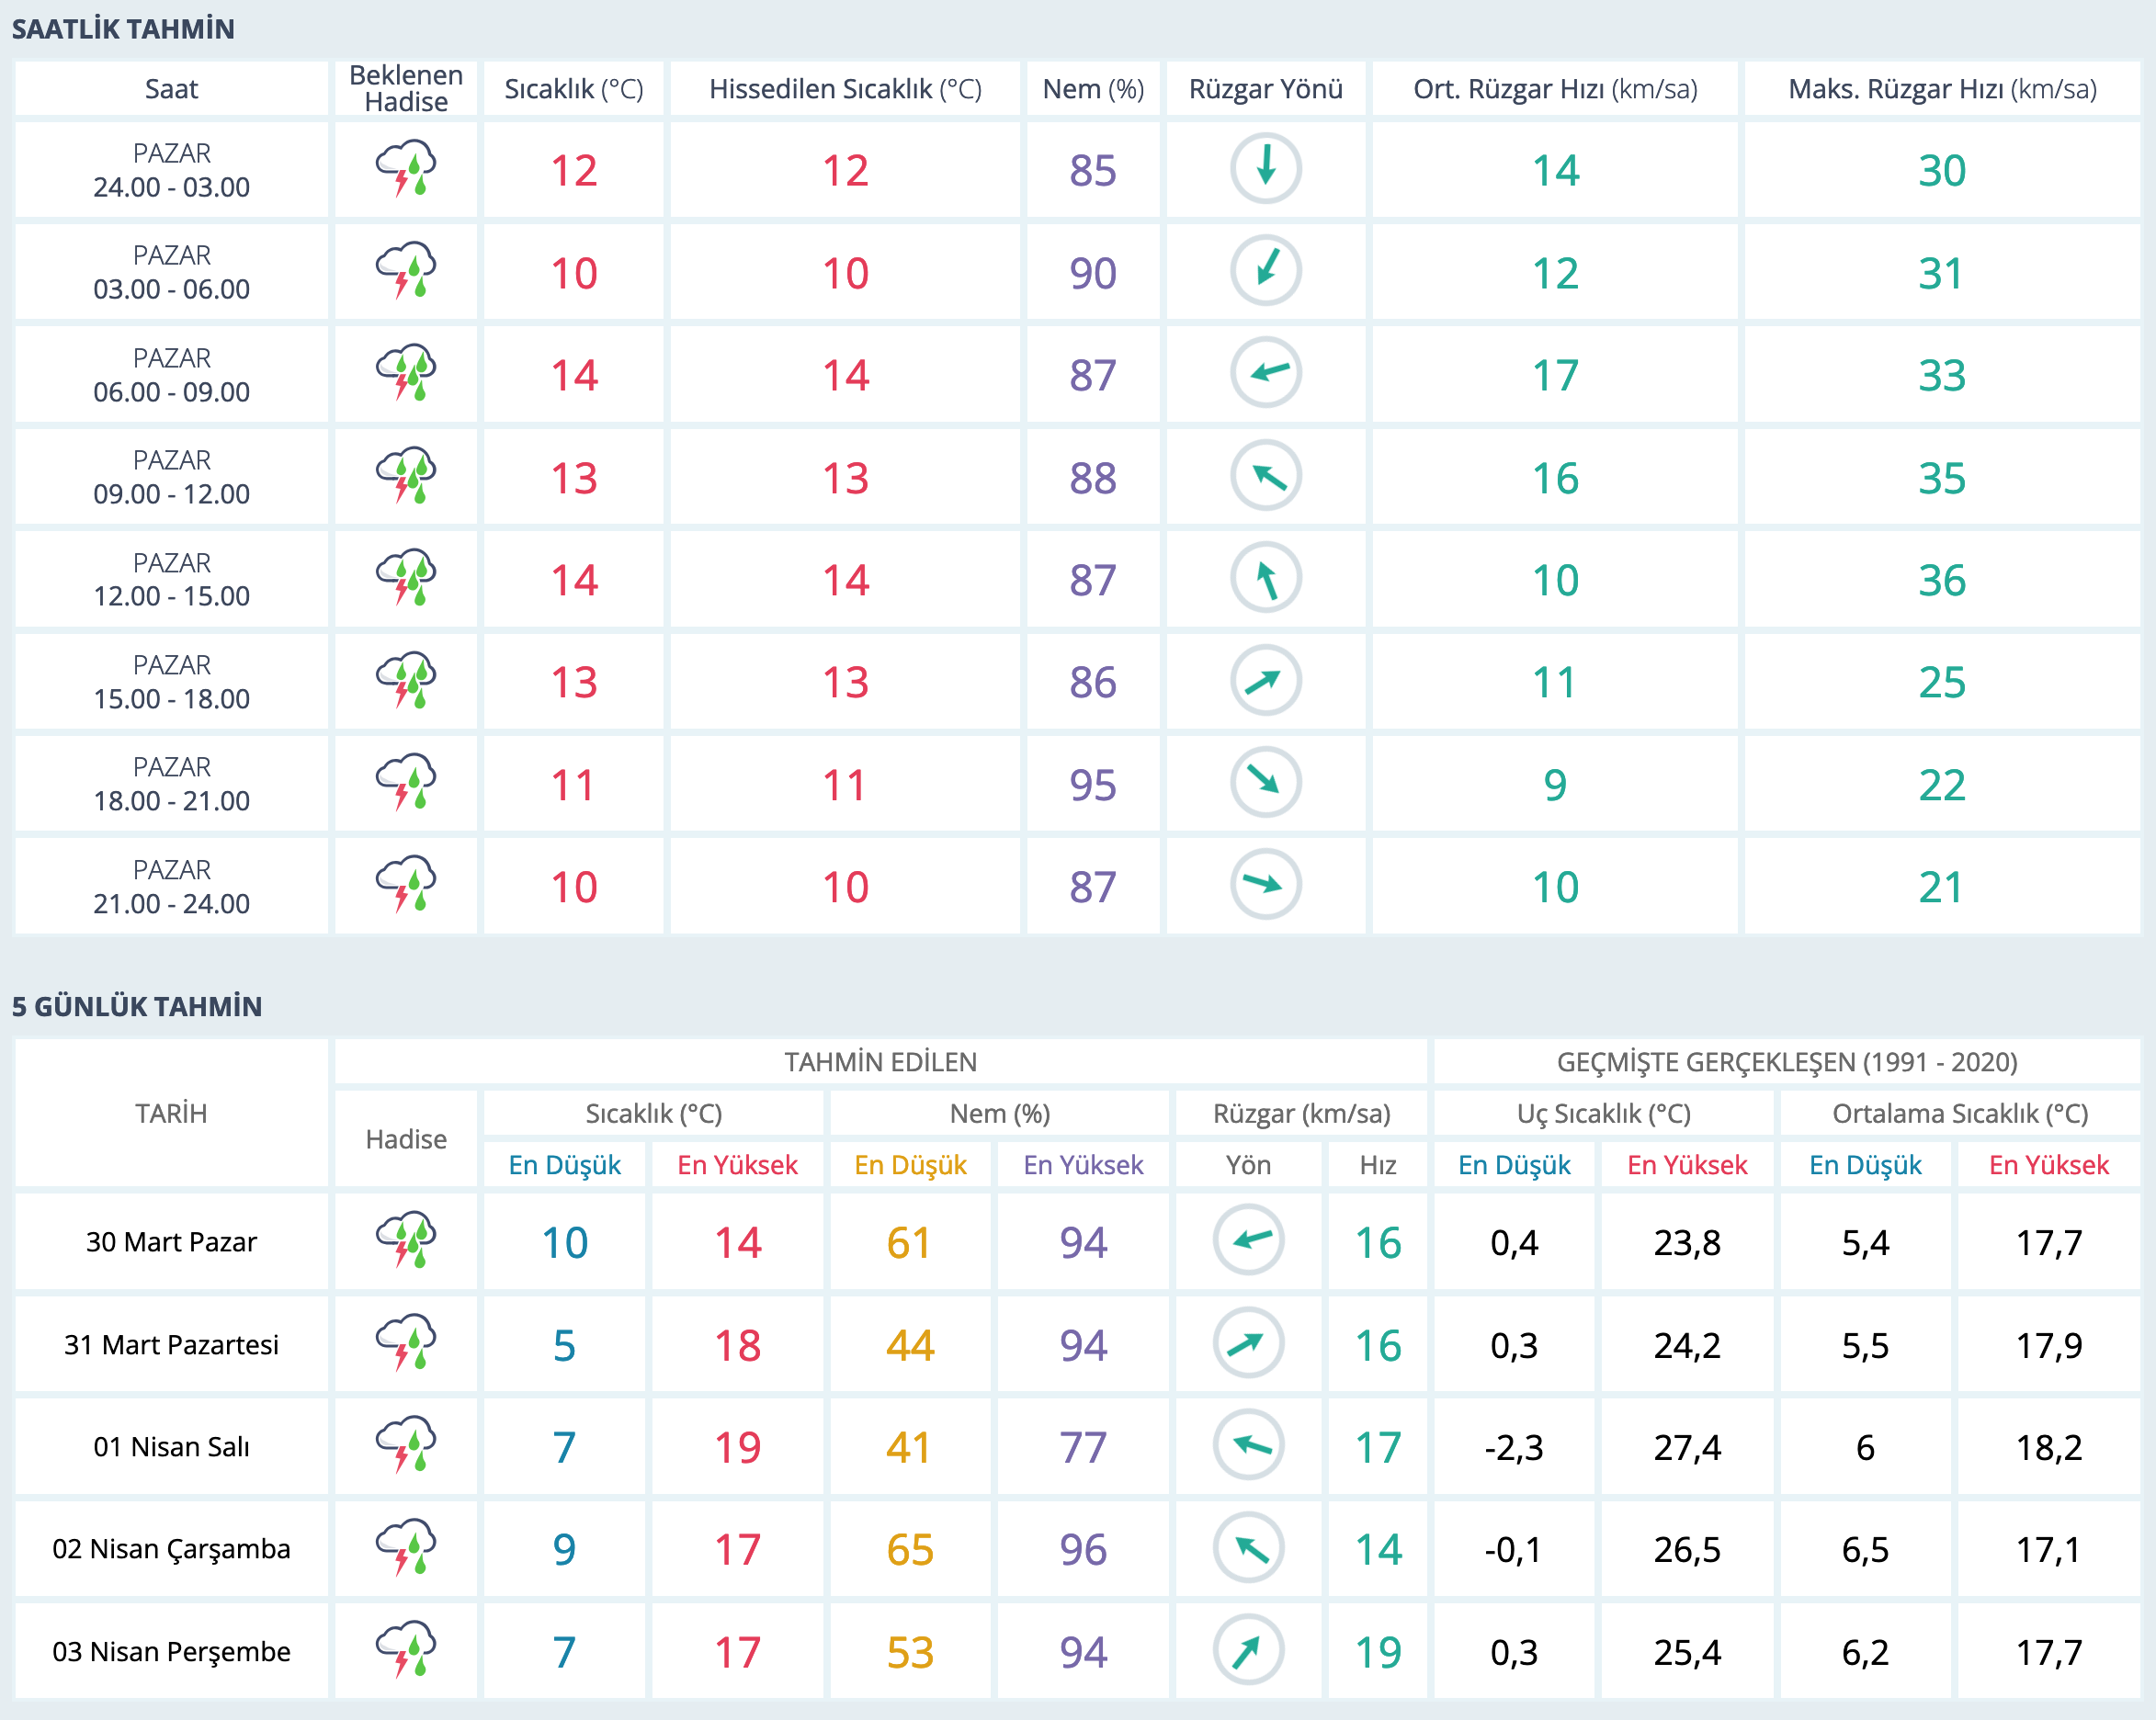Click weather icon for 30 Mart Pazar
The image size is (2156, 1720).
click(x=406, y=1241)
